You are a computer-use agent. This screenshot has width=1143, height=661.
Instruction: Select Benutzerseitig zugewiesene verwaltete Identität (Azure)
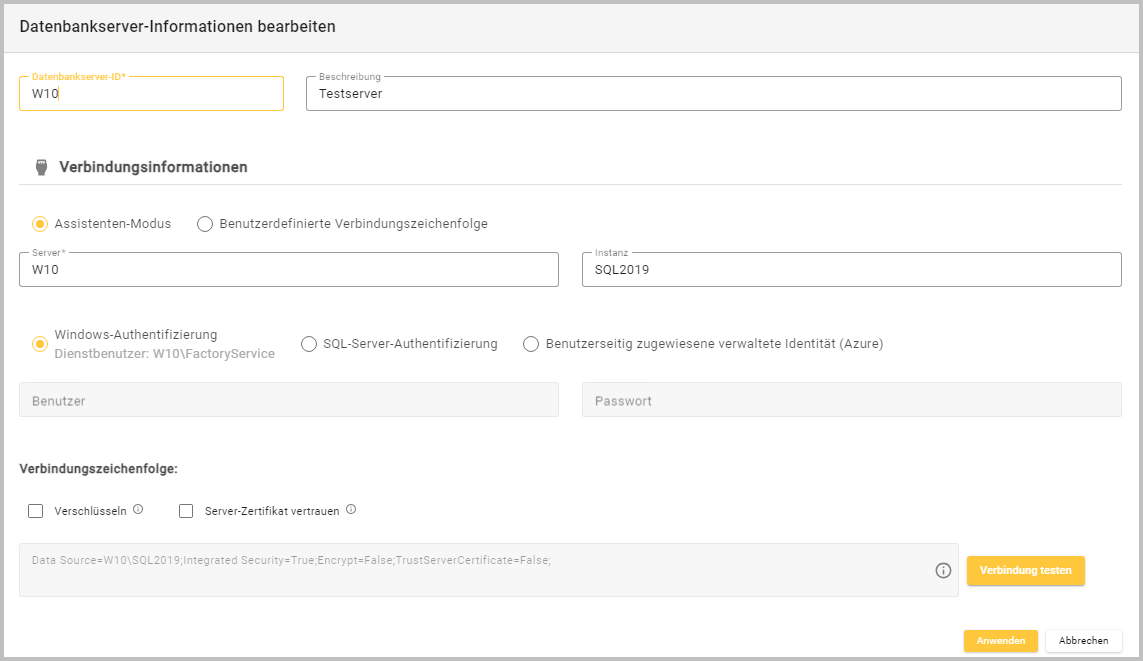531,344
